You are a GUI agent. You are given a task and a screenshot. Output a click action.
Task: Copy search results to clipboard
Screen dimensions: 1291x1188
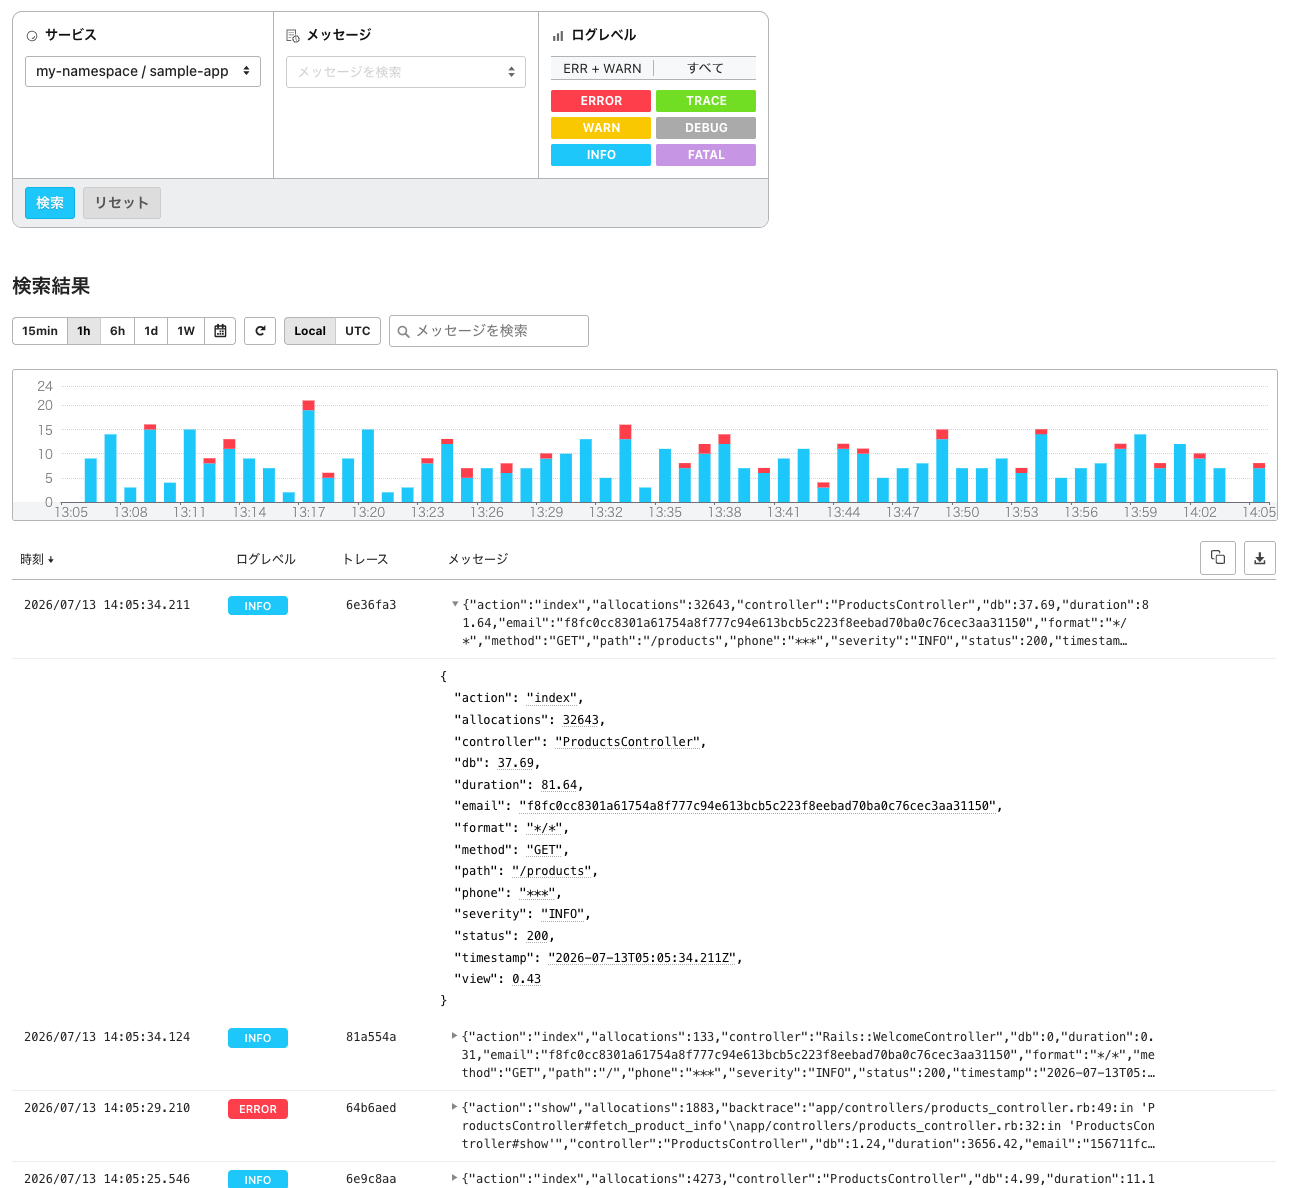(x=1218, y=558)
